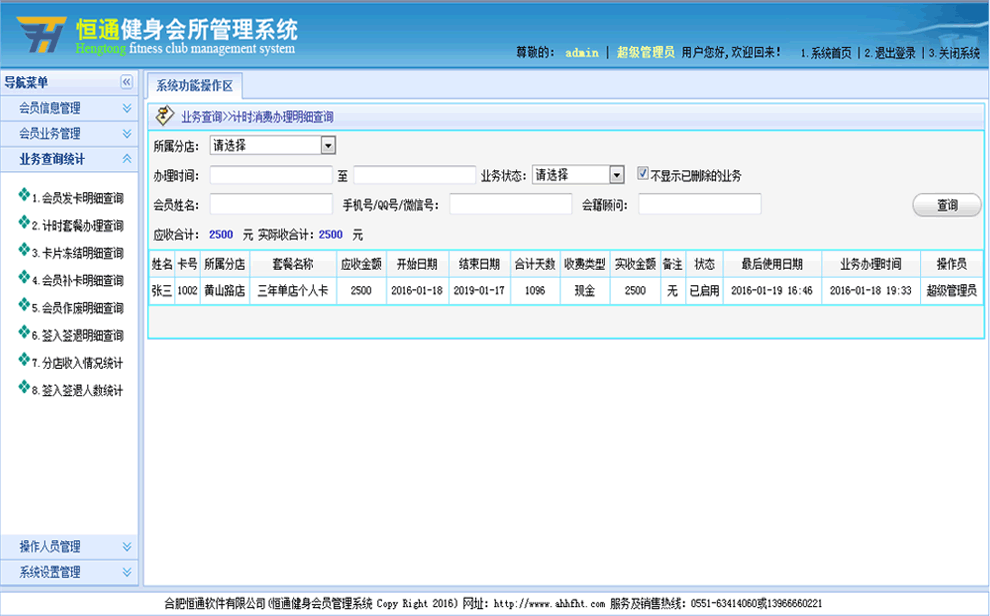Focus the 会员姓名 input field
990x616 pixels.
click(x=271, y=204)
